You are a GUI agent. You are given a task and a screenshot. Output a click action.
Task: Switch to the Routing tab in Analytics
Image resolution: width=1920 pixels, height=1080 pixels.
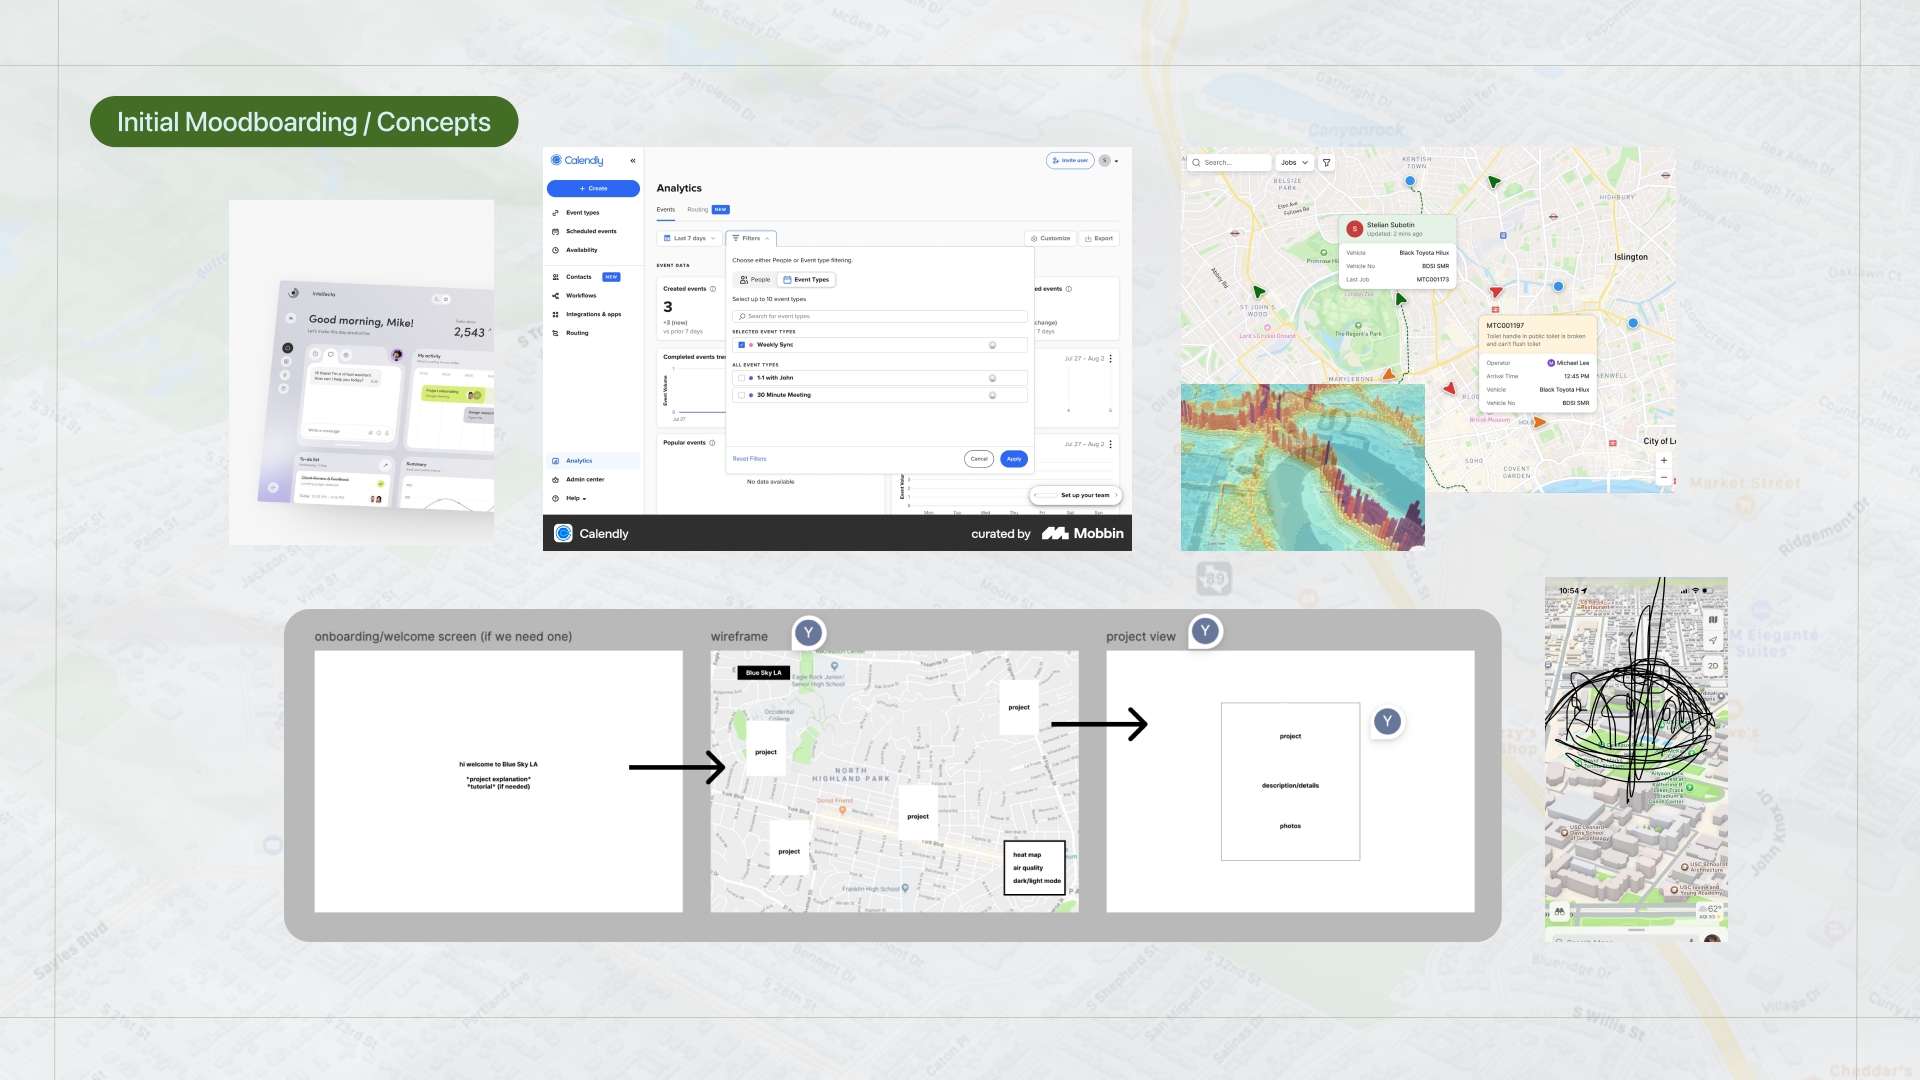[x=698, y=210]
